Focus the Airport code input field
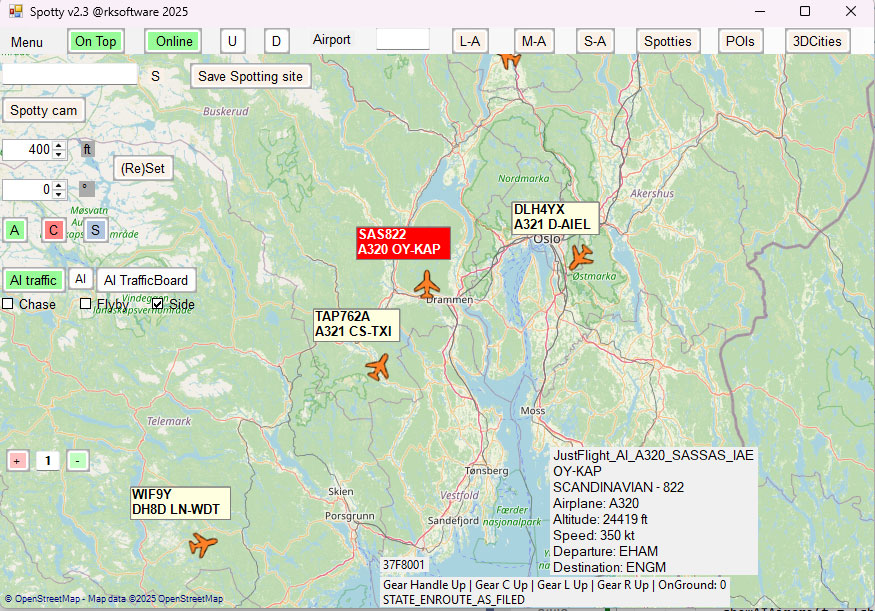Image resolution: width=875 pixels, height=611 pixels. (x=403, y=40)
